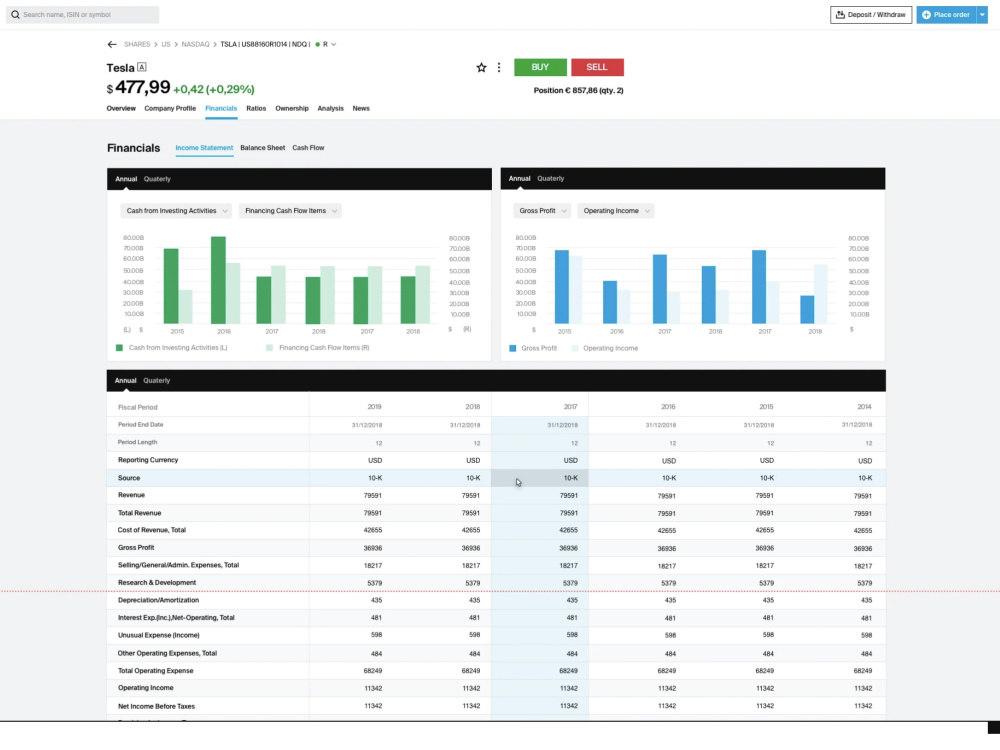The width and height of the screenshot is (1000, 750).
Task: Click the 2015 Gross Profit blue bar
Action: coord(561,287)
